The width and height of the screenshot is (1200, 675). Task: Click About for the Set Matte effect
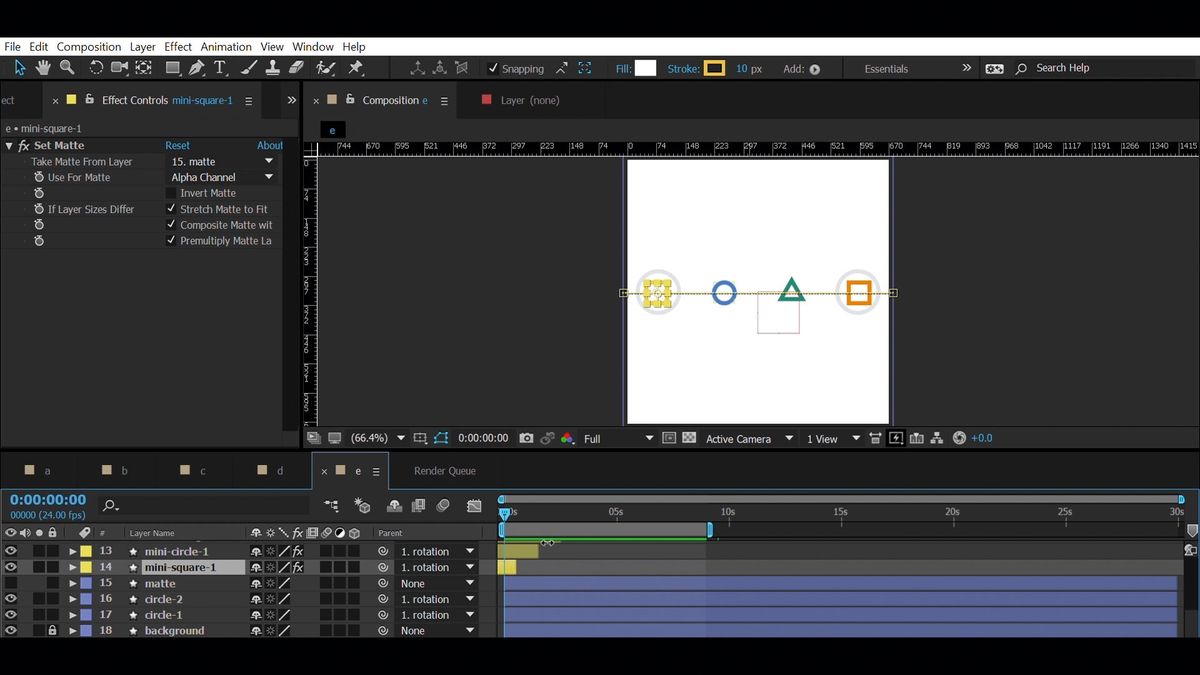[269, 145]
